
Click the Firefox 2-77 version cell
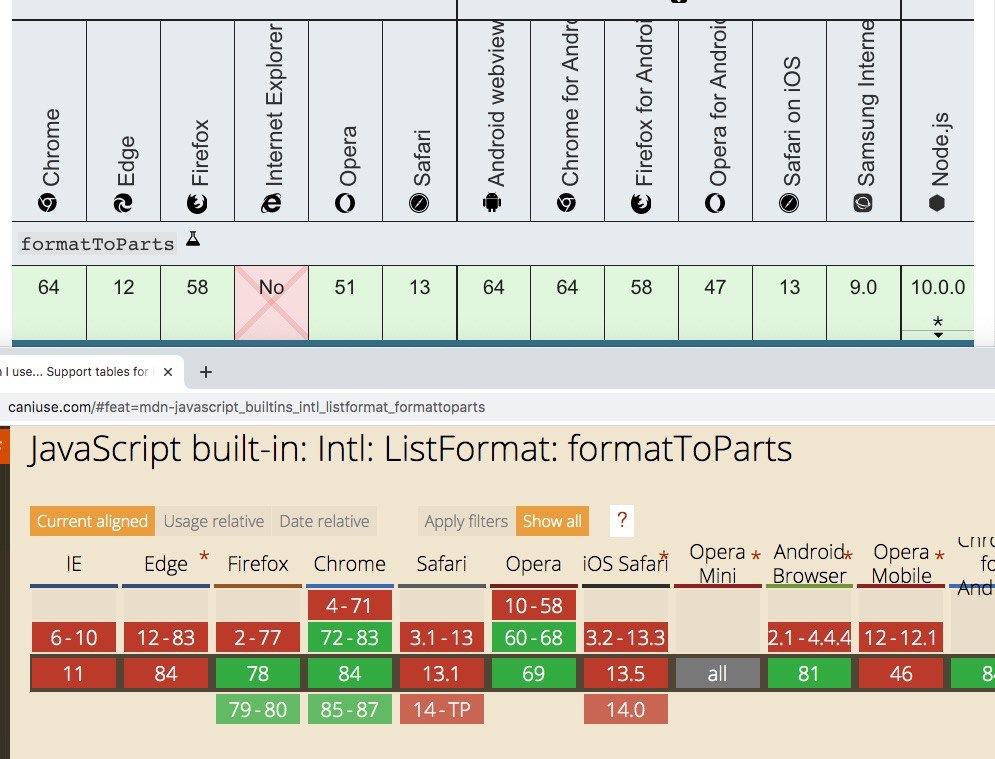pyautogui.click(x=258, y=637)
